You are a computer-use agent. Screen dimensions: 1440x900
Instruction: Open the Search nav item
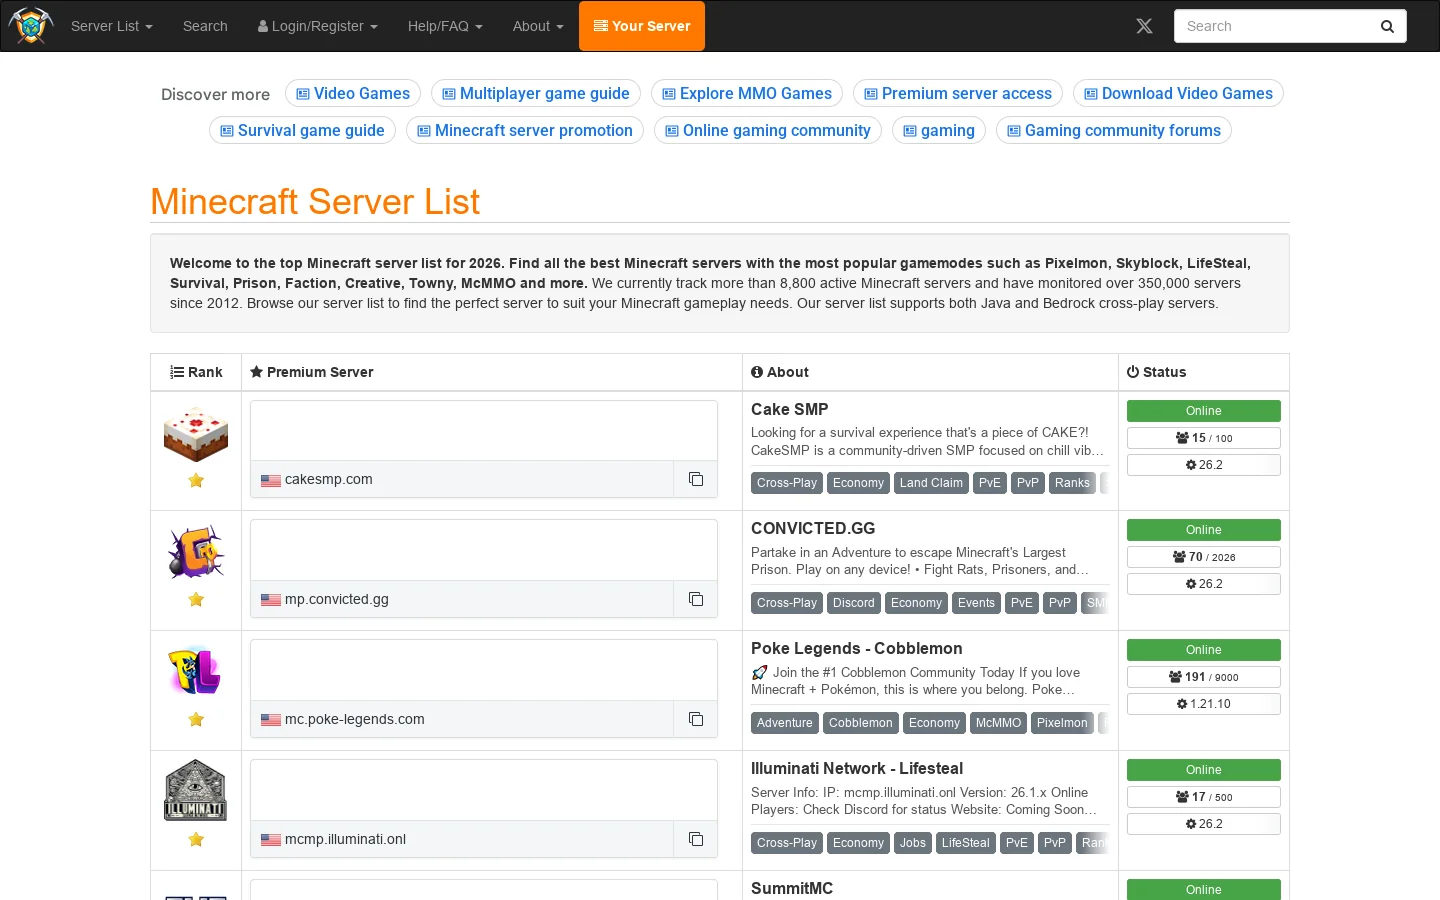pos(205,26)
